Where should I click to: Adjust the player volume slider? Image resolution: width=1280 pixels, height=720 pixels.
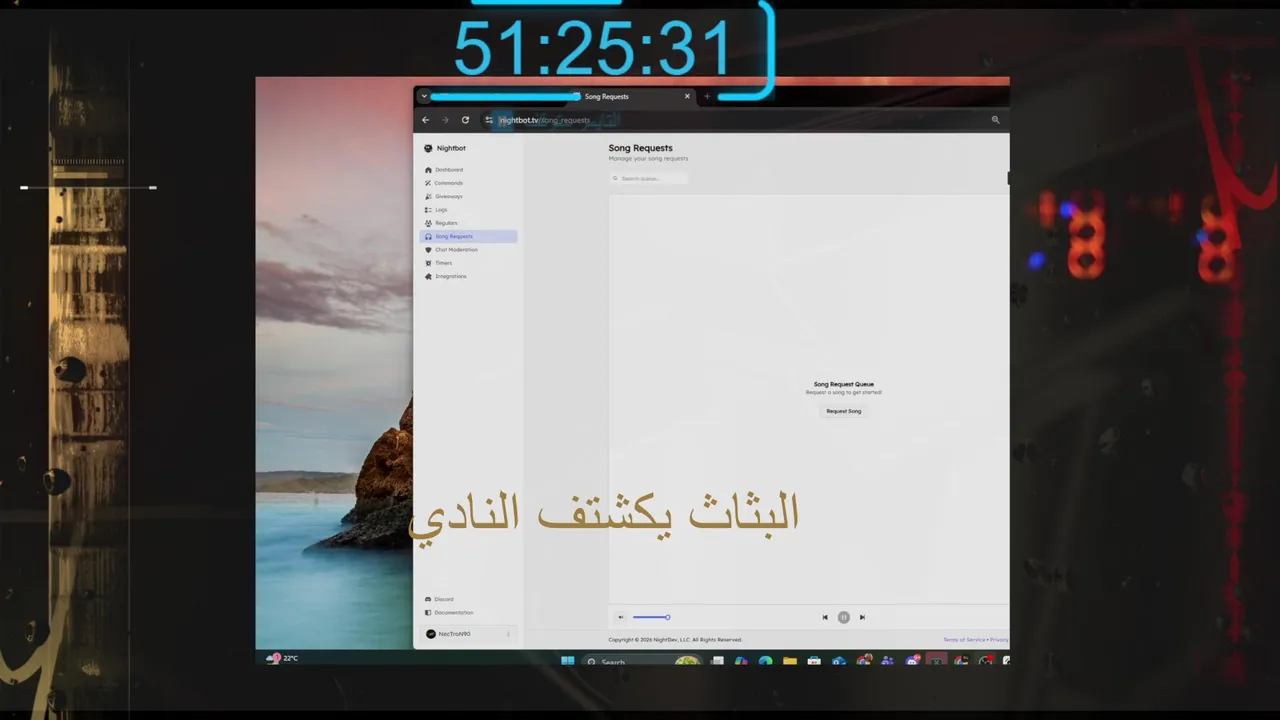(x=651, y=617)
